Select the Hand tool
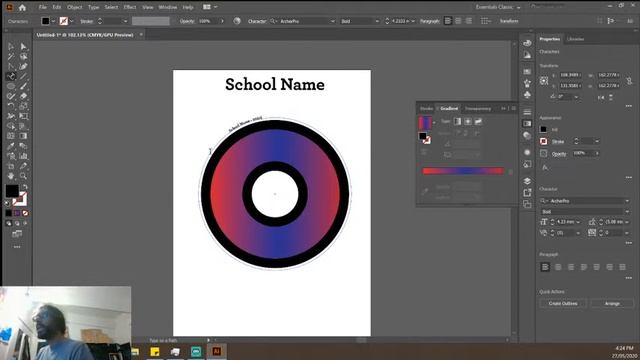 (x=11, y=176)
